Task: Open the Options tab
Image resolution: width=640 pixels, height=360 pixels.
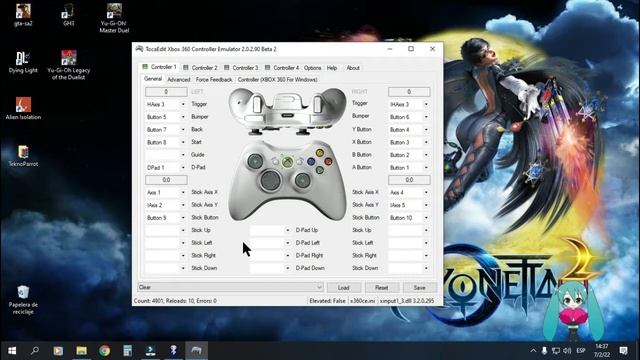Action: point(312,68)
